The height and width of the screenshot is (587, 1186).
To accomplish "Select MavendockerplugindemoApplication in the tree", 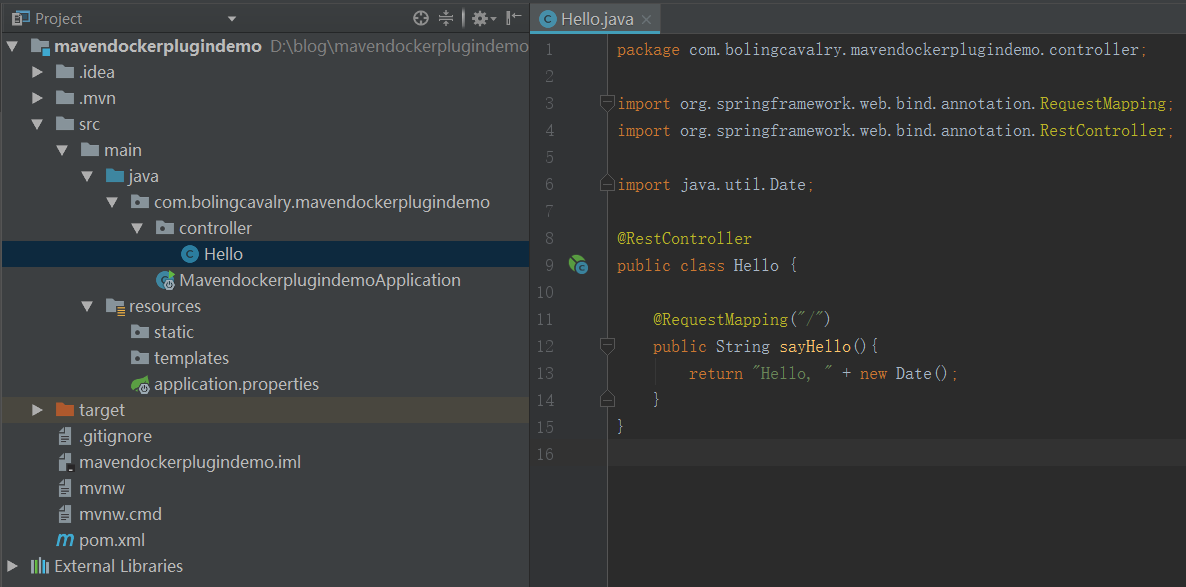I will pyautogui.click(x=320, y=280).
